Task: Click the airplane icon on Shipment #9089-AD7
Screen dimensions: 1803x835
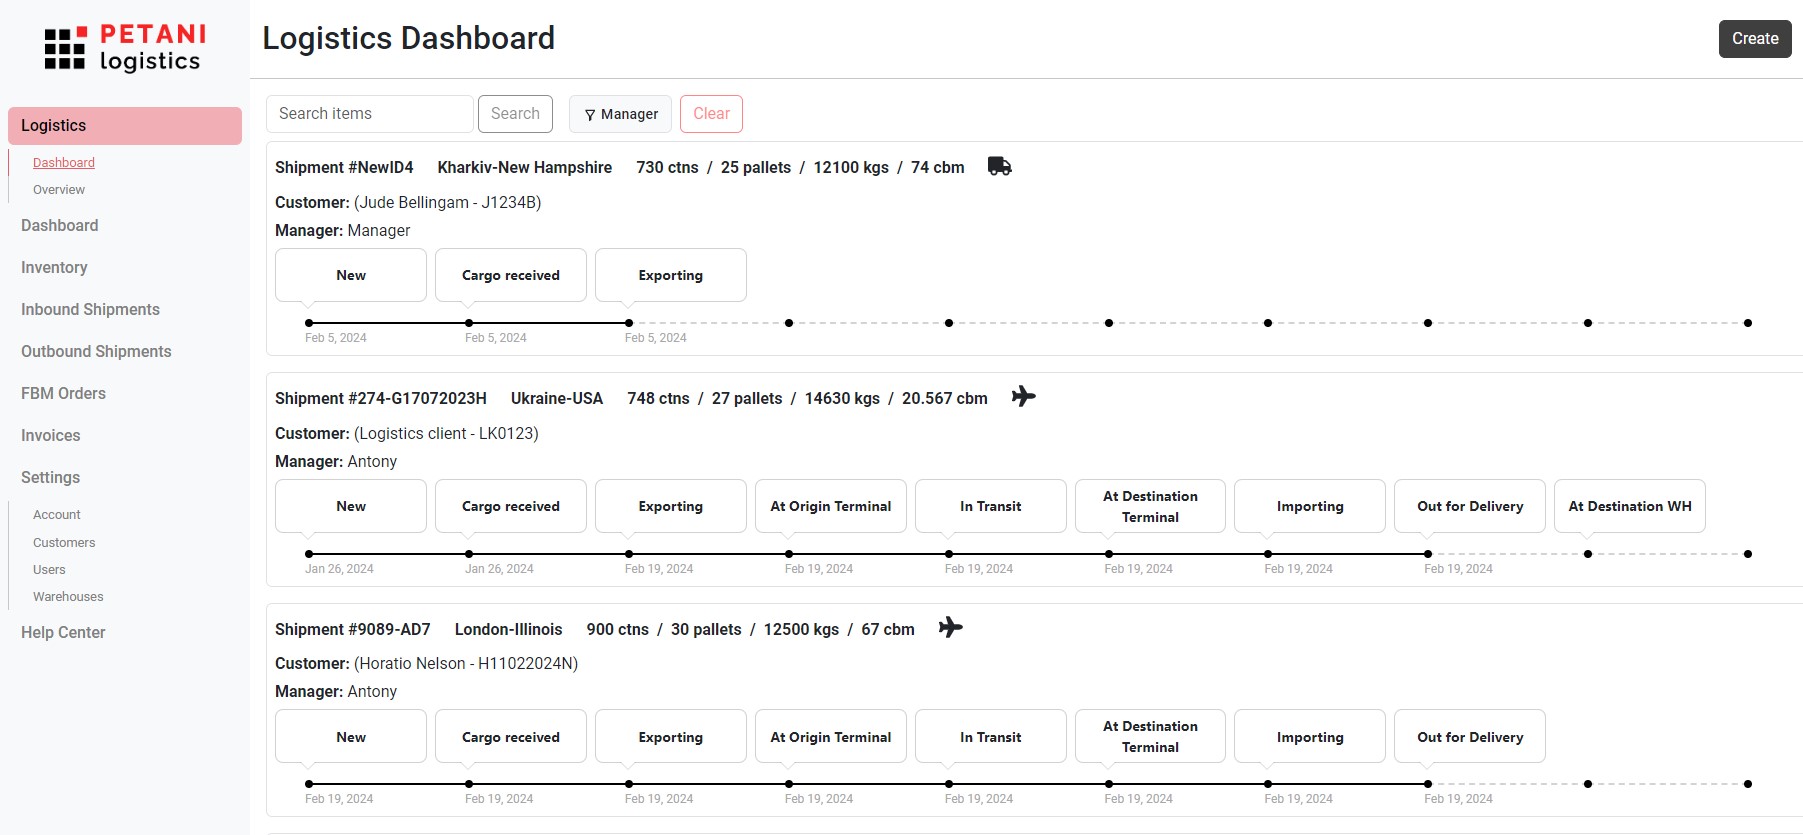Action: pyautogui.click(x=950, y=628)
